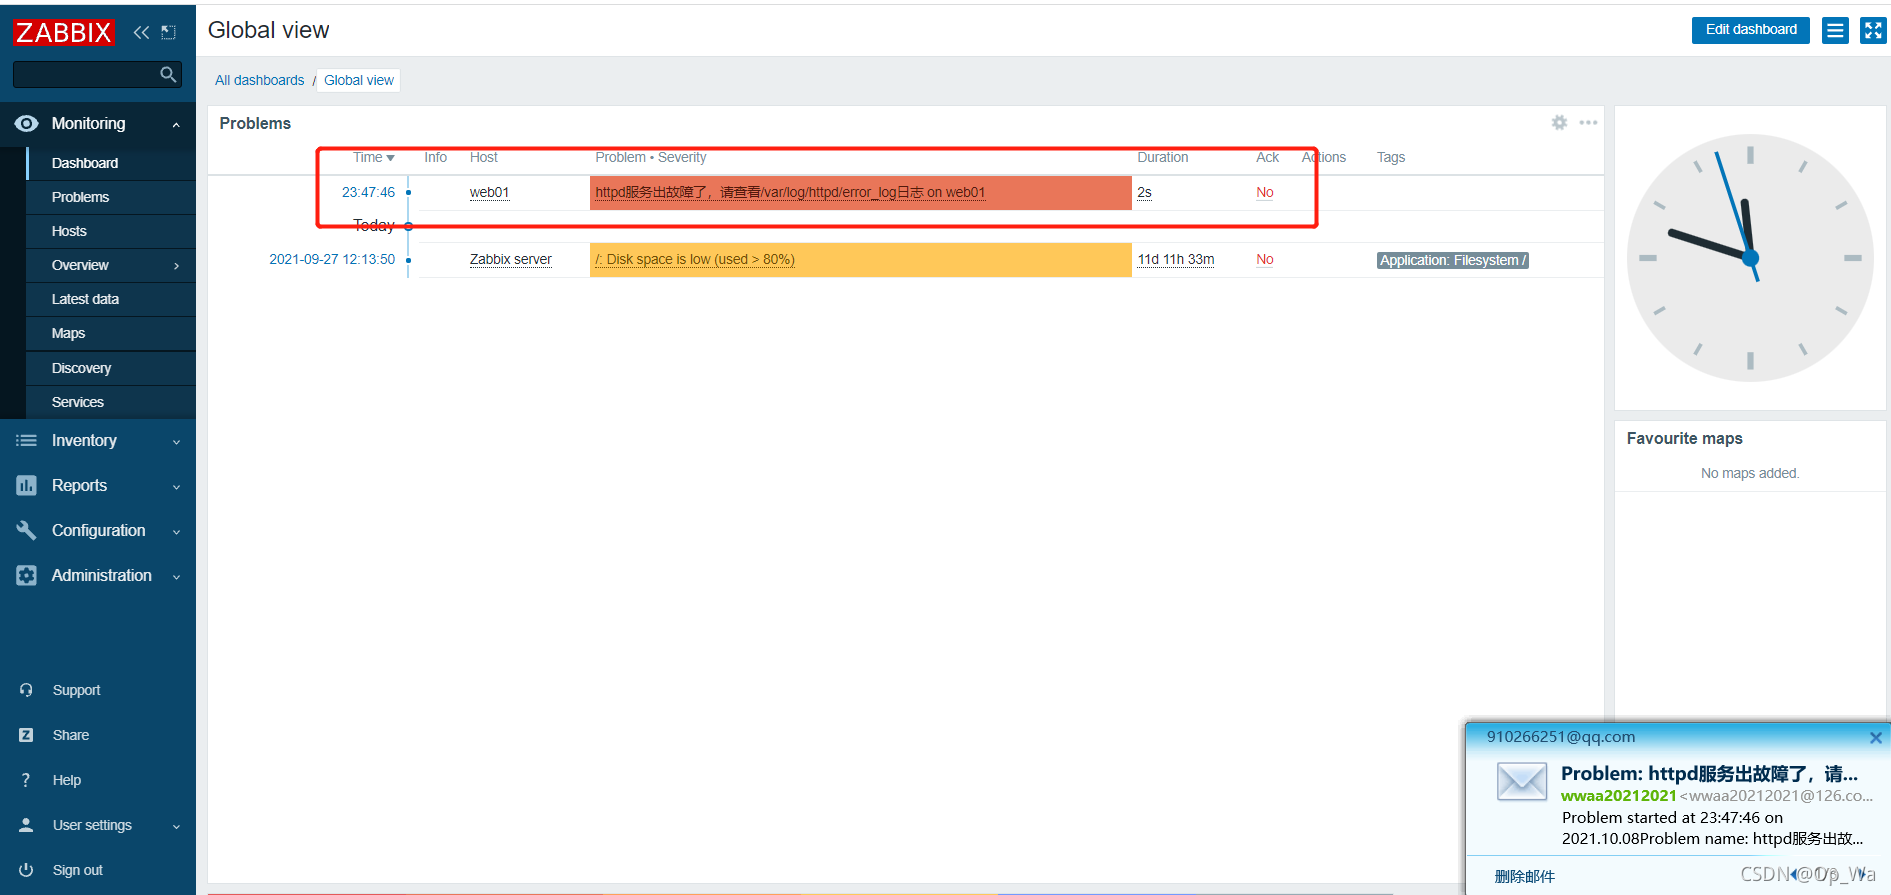Click the 11d 11h 33m duration
This screenshot has width=1891, height=895.
click(1176, 259)
